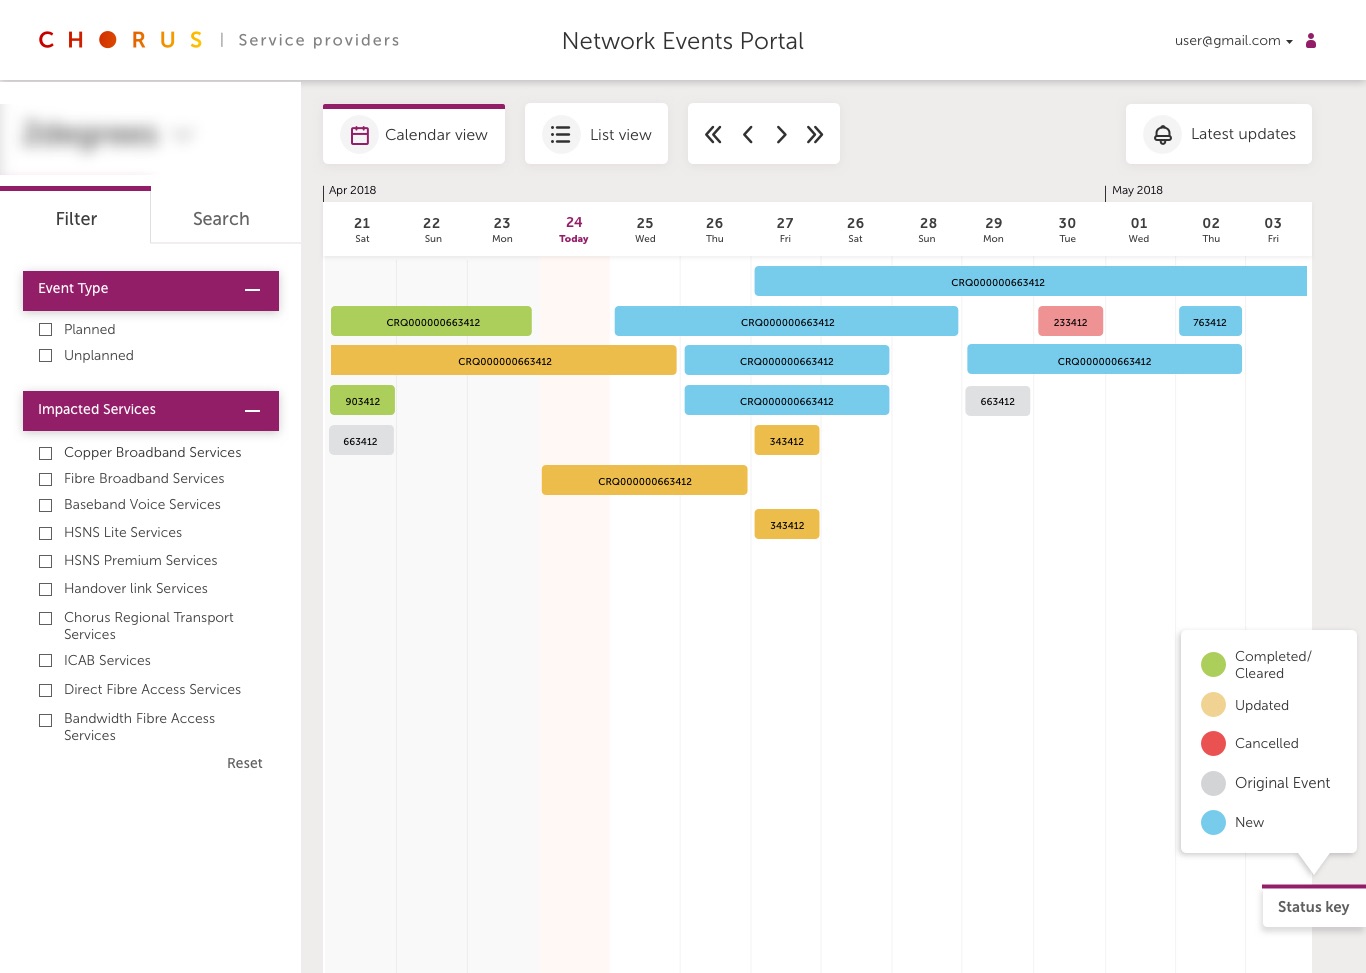1366x973 pixels.
Task: Select Handover link Services checkbox
Action: click(x=45, y=589)
